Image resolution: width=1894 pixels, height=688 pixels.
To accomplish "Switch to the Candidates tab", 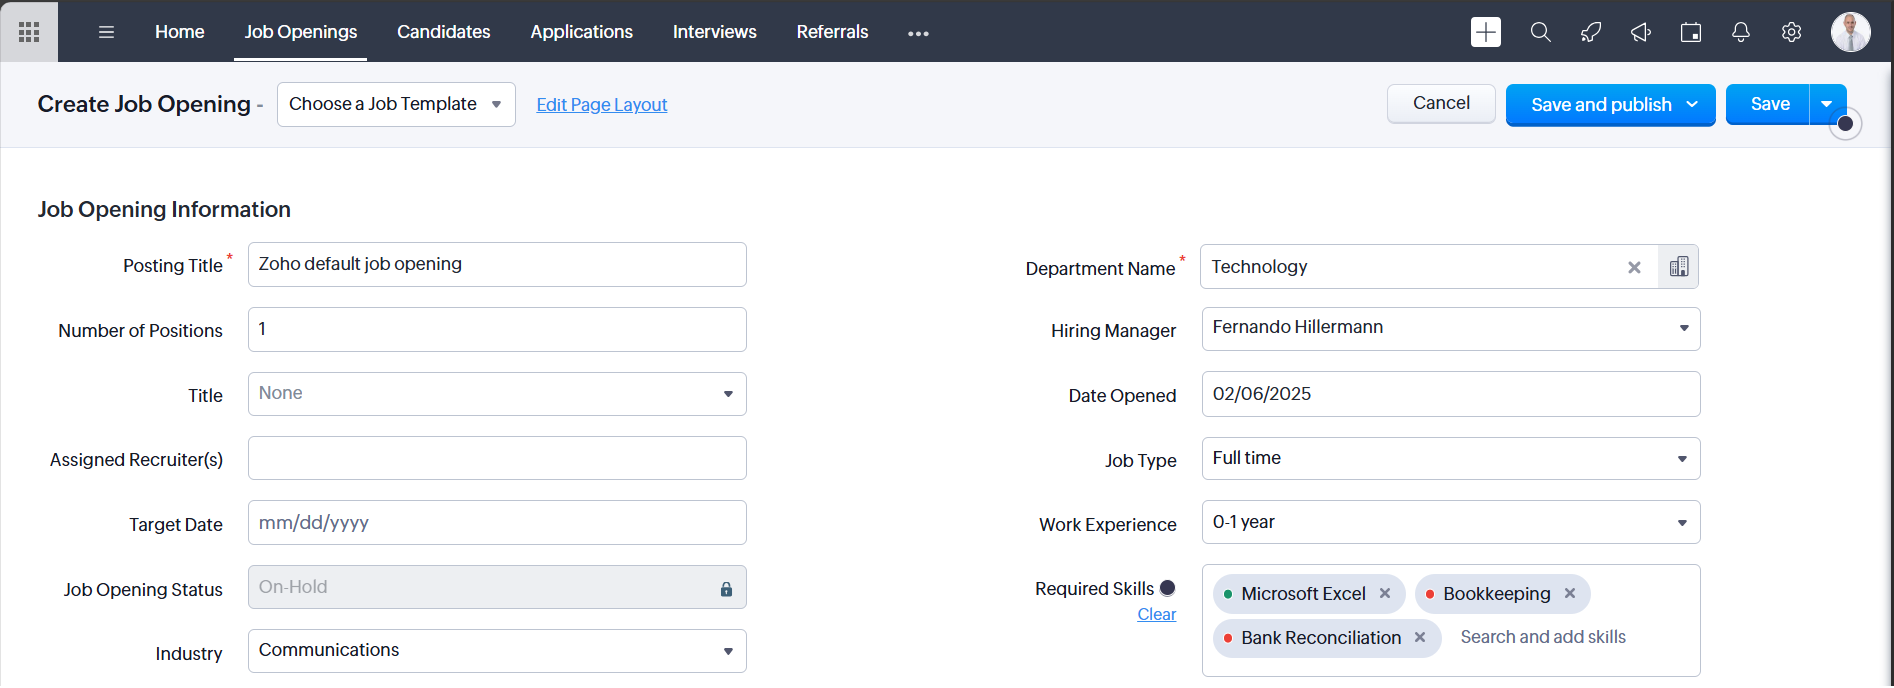I will (x=443, y=32).
